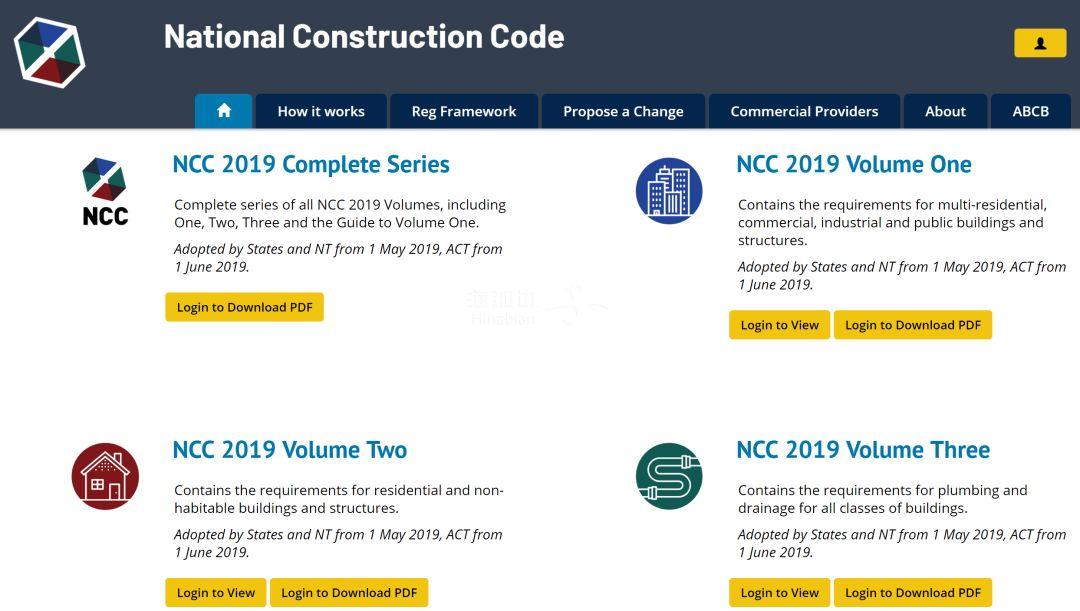Click the adoption date note under Complete Series

point(338,258)
